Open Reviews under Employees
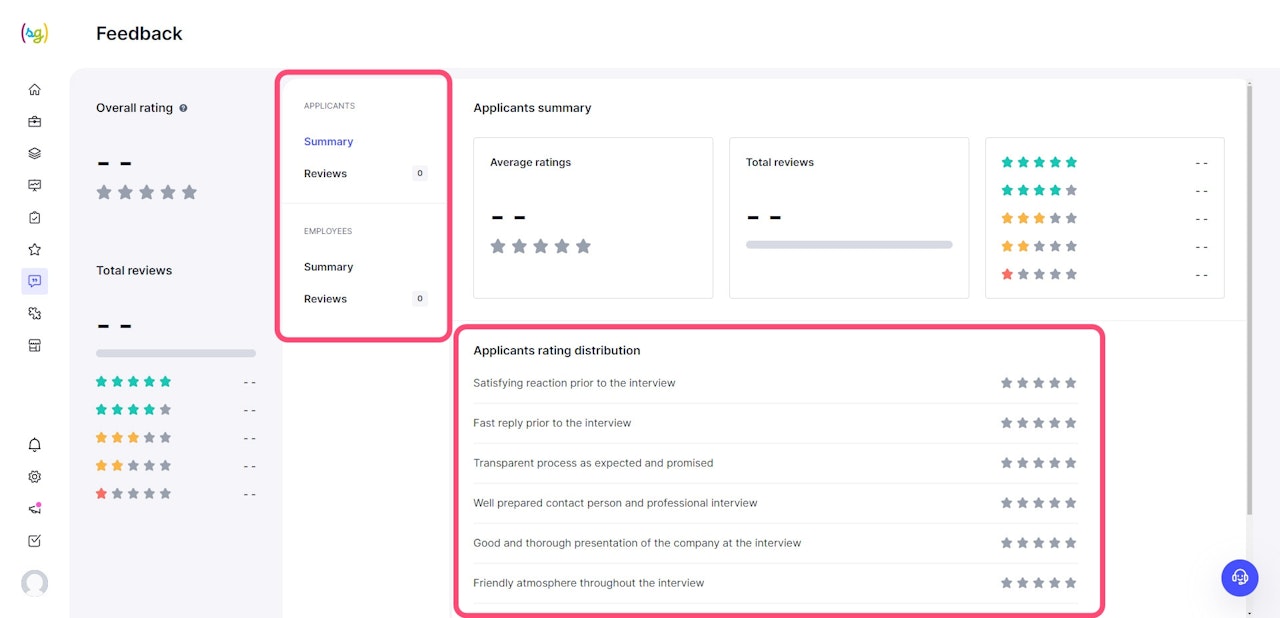This screenshot has height=618, width=1280. pyautogui.click(x=326, y=299)
